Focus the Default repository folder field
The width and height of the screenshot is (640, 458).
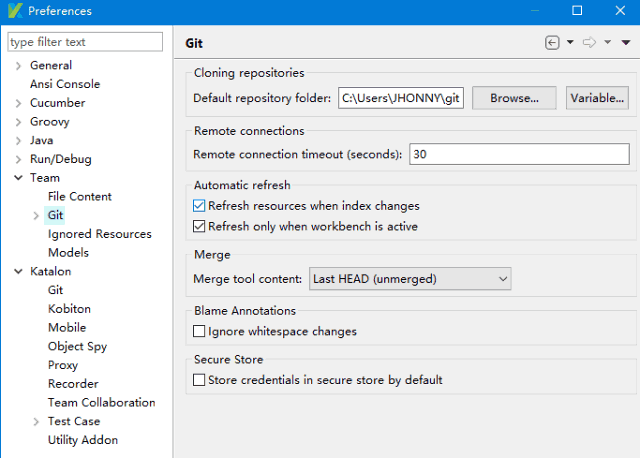tap(401, 98)
